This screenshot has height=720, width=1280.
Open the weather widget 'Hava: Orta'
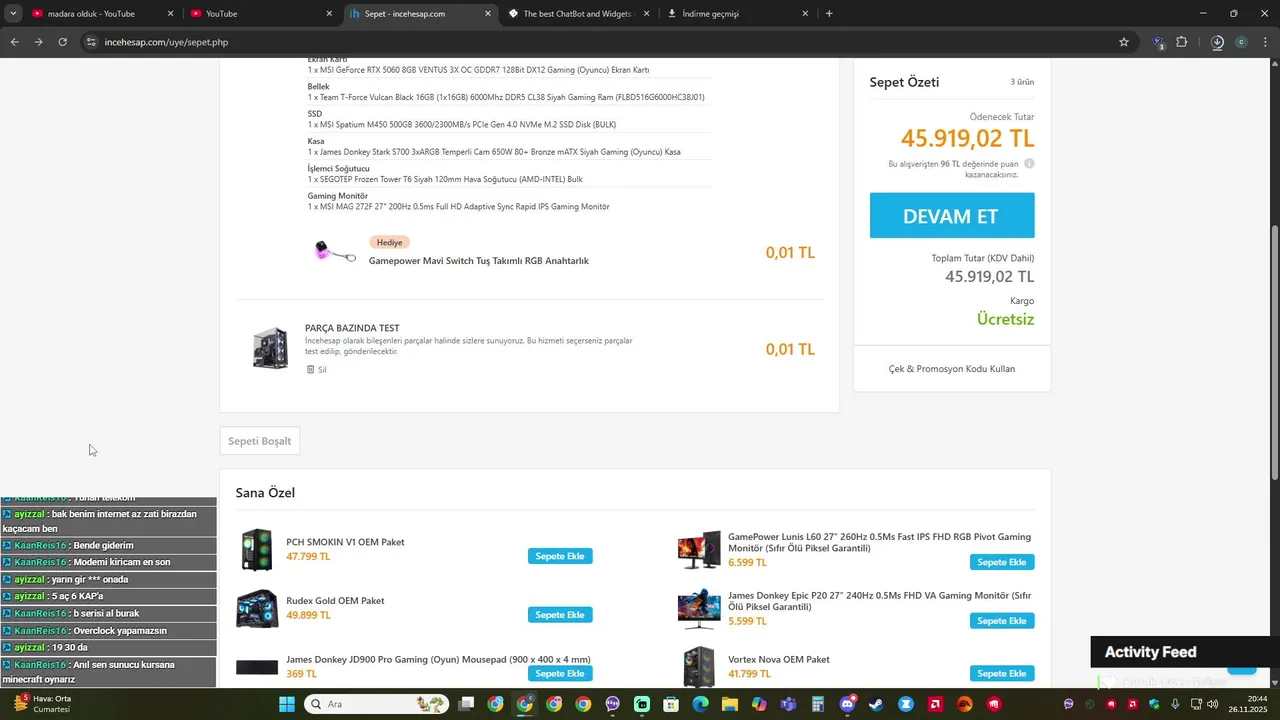pos(42,704)
